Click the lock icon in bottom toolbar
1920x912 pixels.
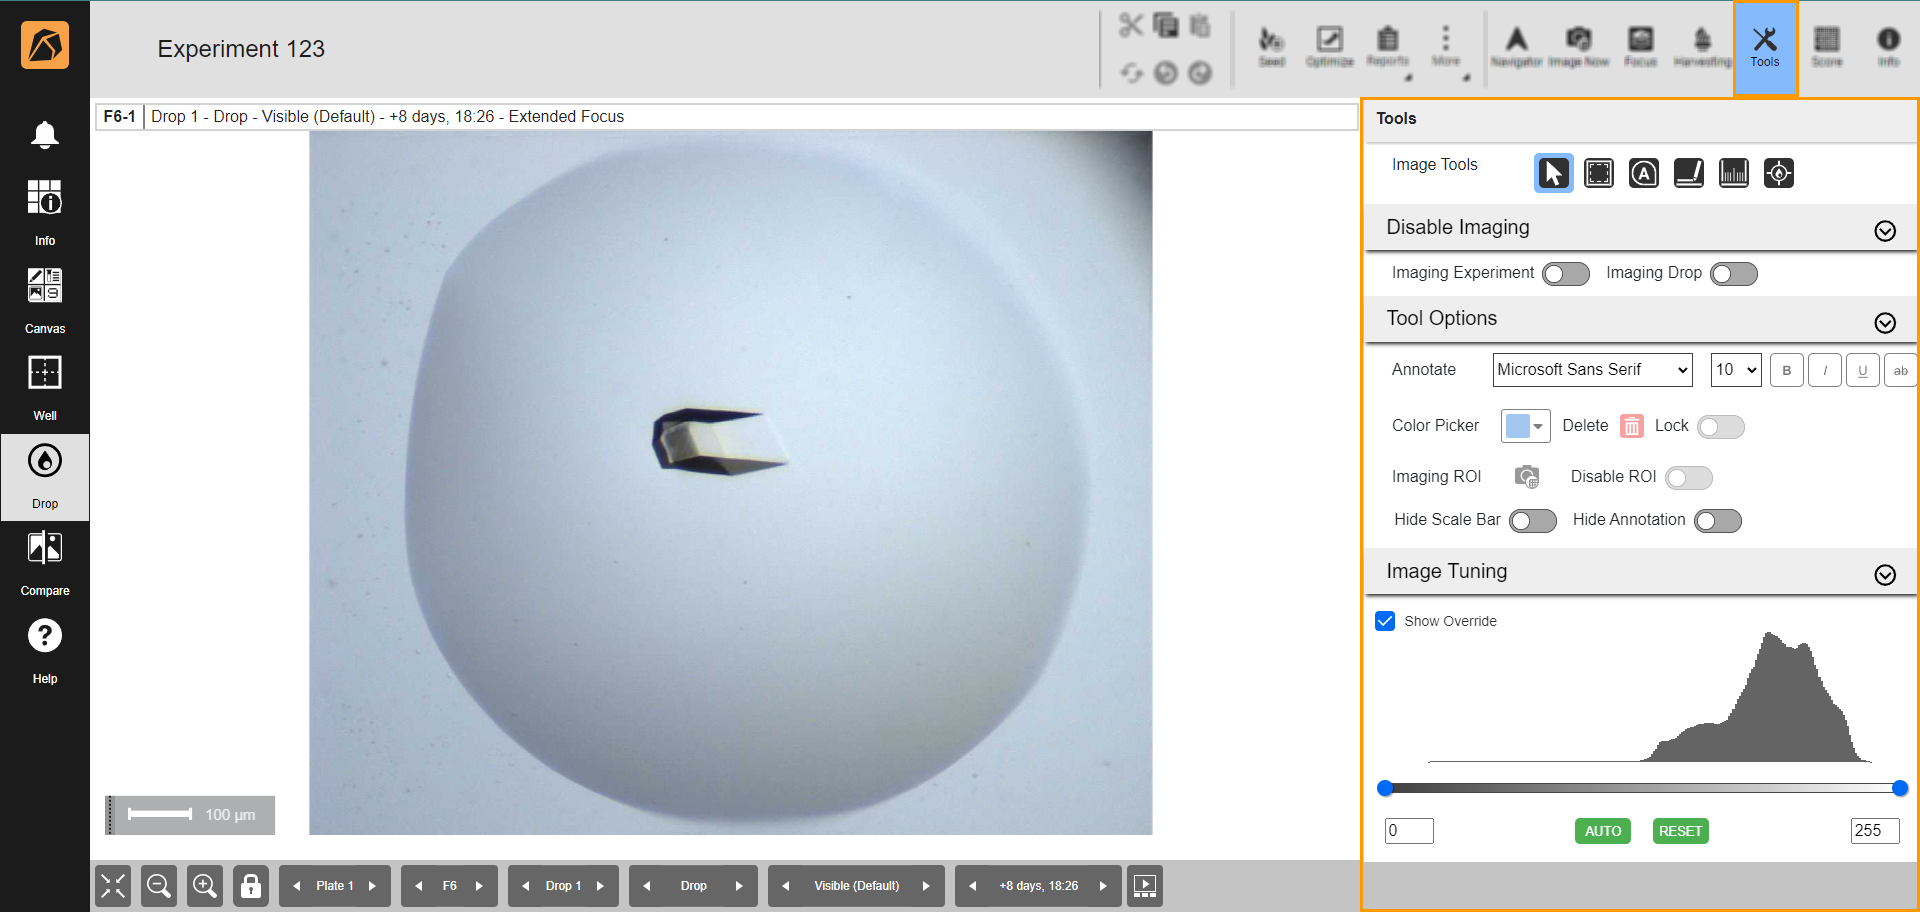click(x=251, y=886)
